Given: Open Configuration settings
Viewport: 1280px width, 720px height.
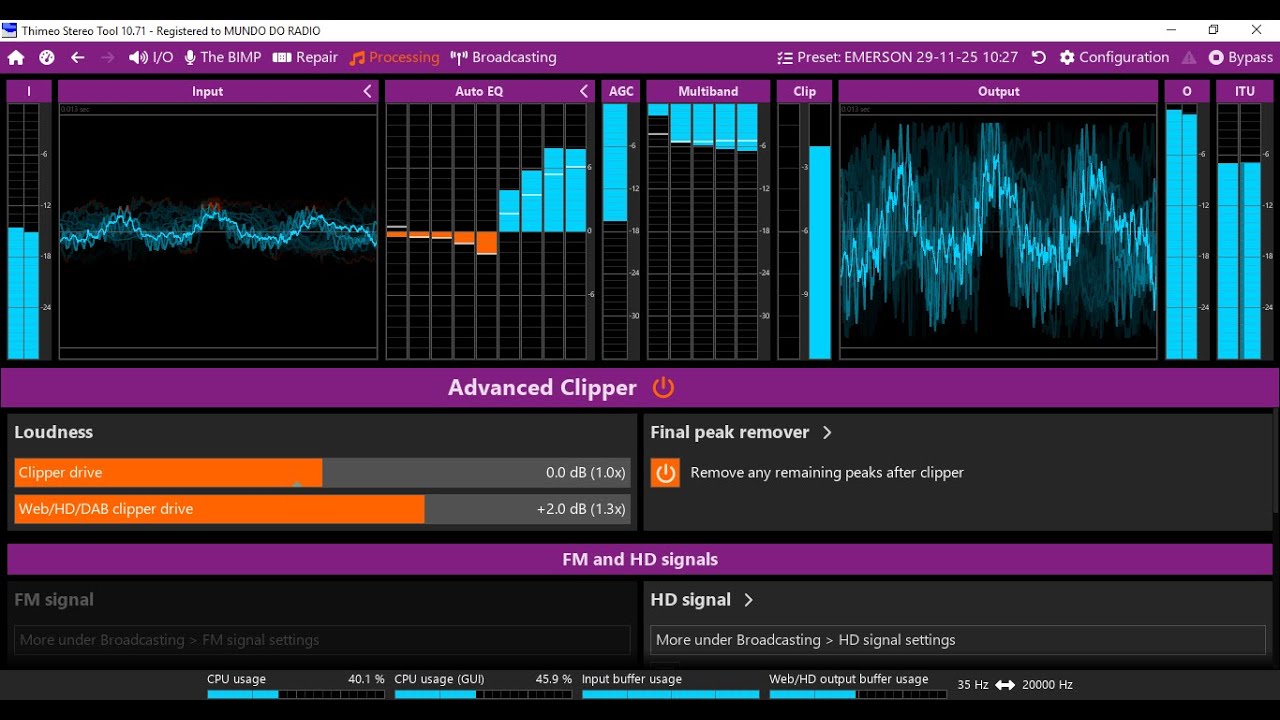Looking at the screenshot, I should (x=1114, y=58).
